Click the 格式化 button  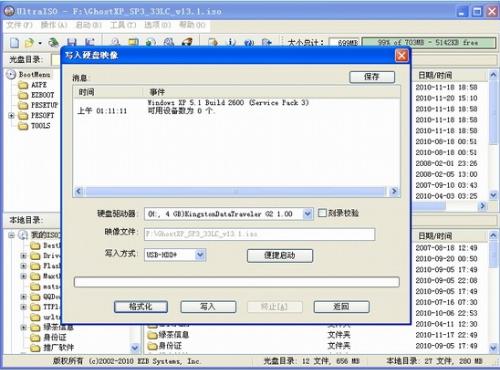point(141,307)
